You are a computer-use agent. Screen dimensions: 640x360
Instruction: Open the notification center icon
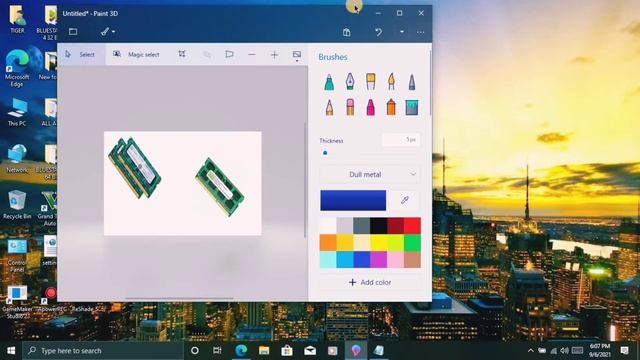[624, 350]
